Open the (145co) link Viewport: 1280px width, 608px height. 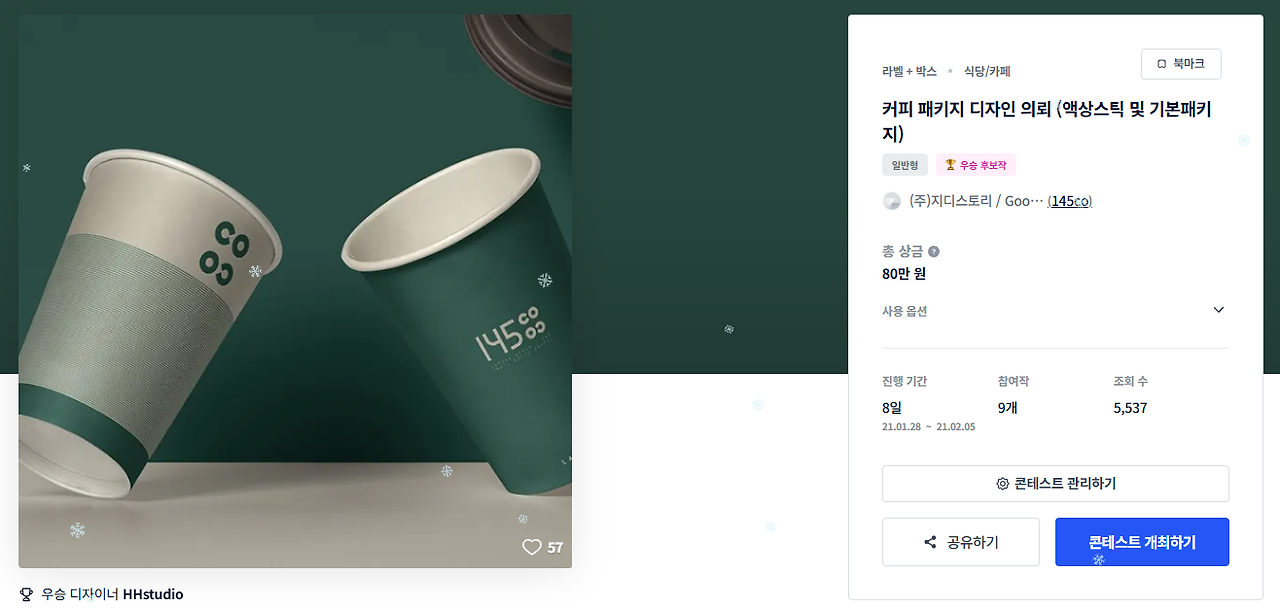pyautogui.click(x=1070, y=201)
